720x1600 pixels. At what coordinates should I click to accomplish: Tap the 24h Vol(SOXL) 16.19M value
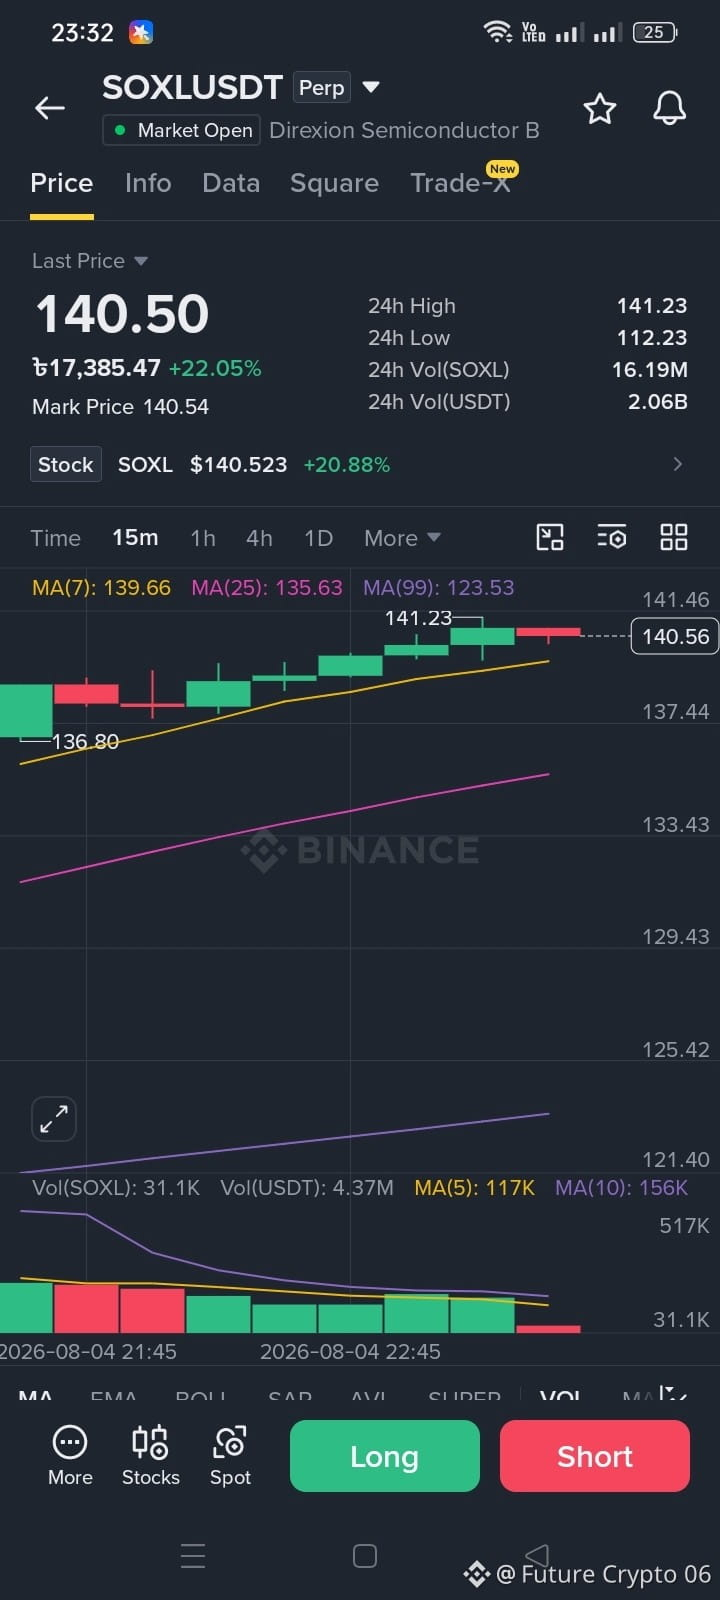click(650, 370)
